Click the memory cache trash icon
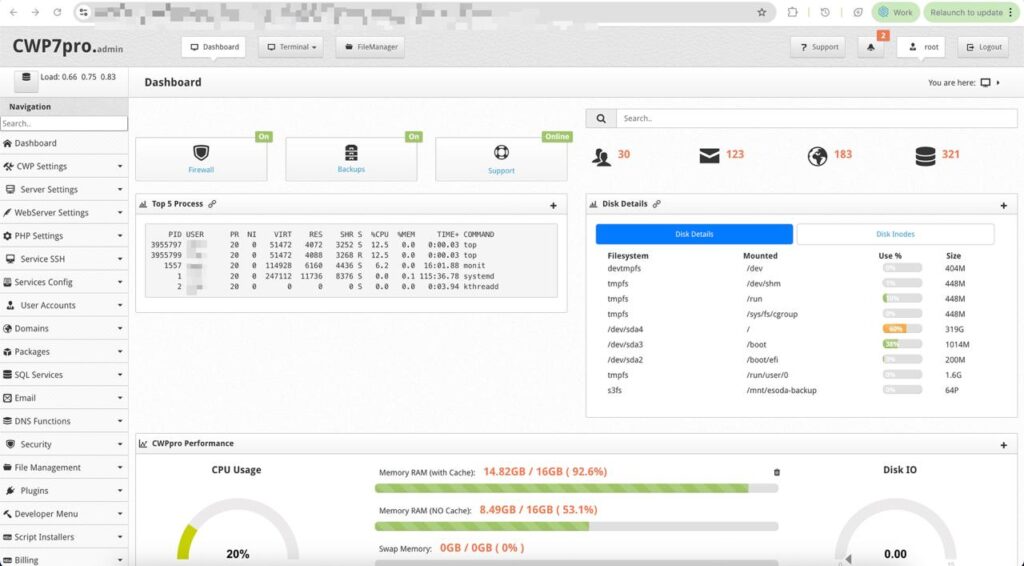Viewport: 1024px width, 566px height. (x=777, y=472)
